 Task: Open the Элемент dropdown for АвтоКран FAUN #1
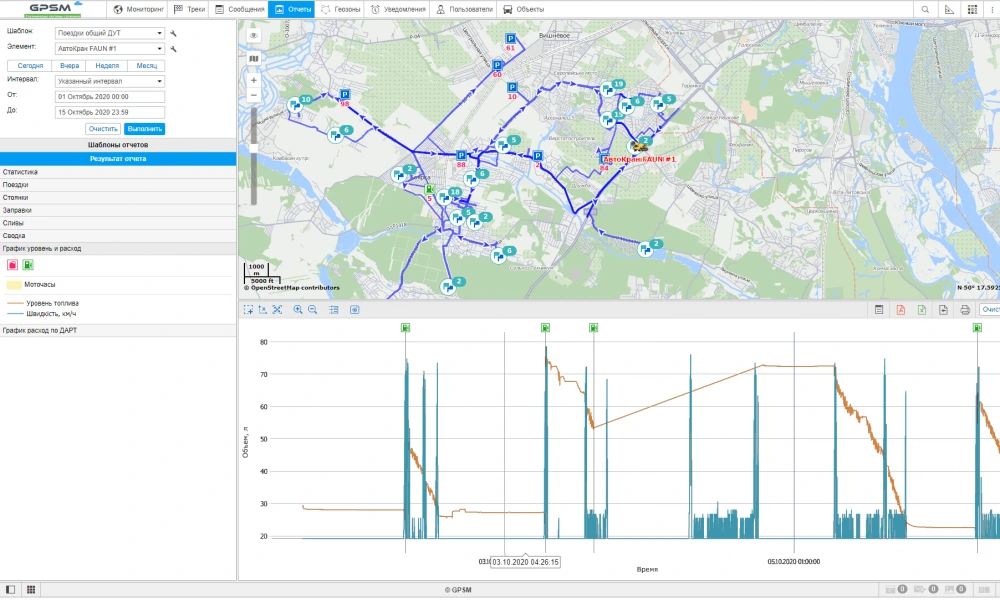tap(110, 48)
